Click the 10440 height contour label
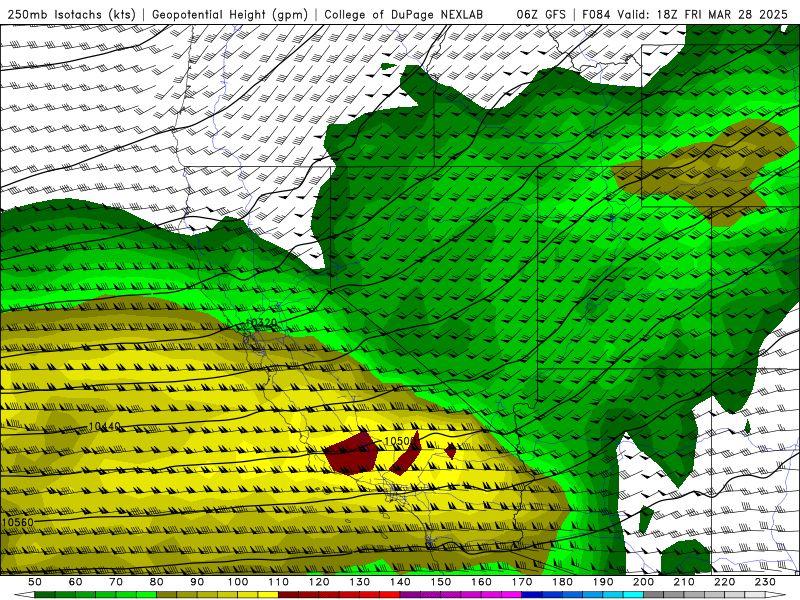Image resolution: width=800 pixels, height=600 pixels. click(105, 426)
